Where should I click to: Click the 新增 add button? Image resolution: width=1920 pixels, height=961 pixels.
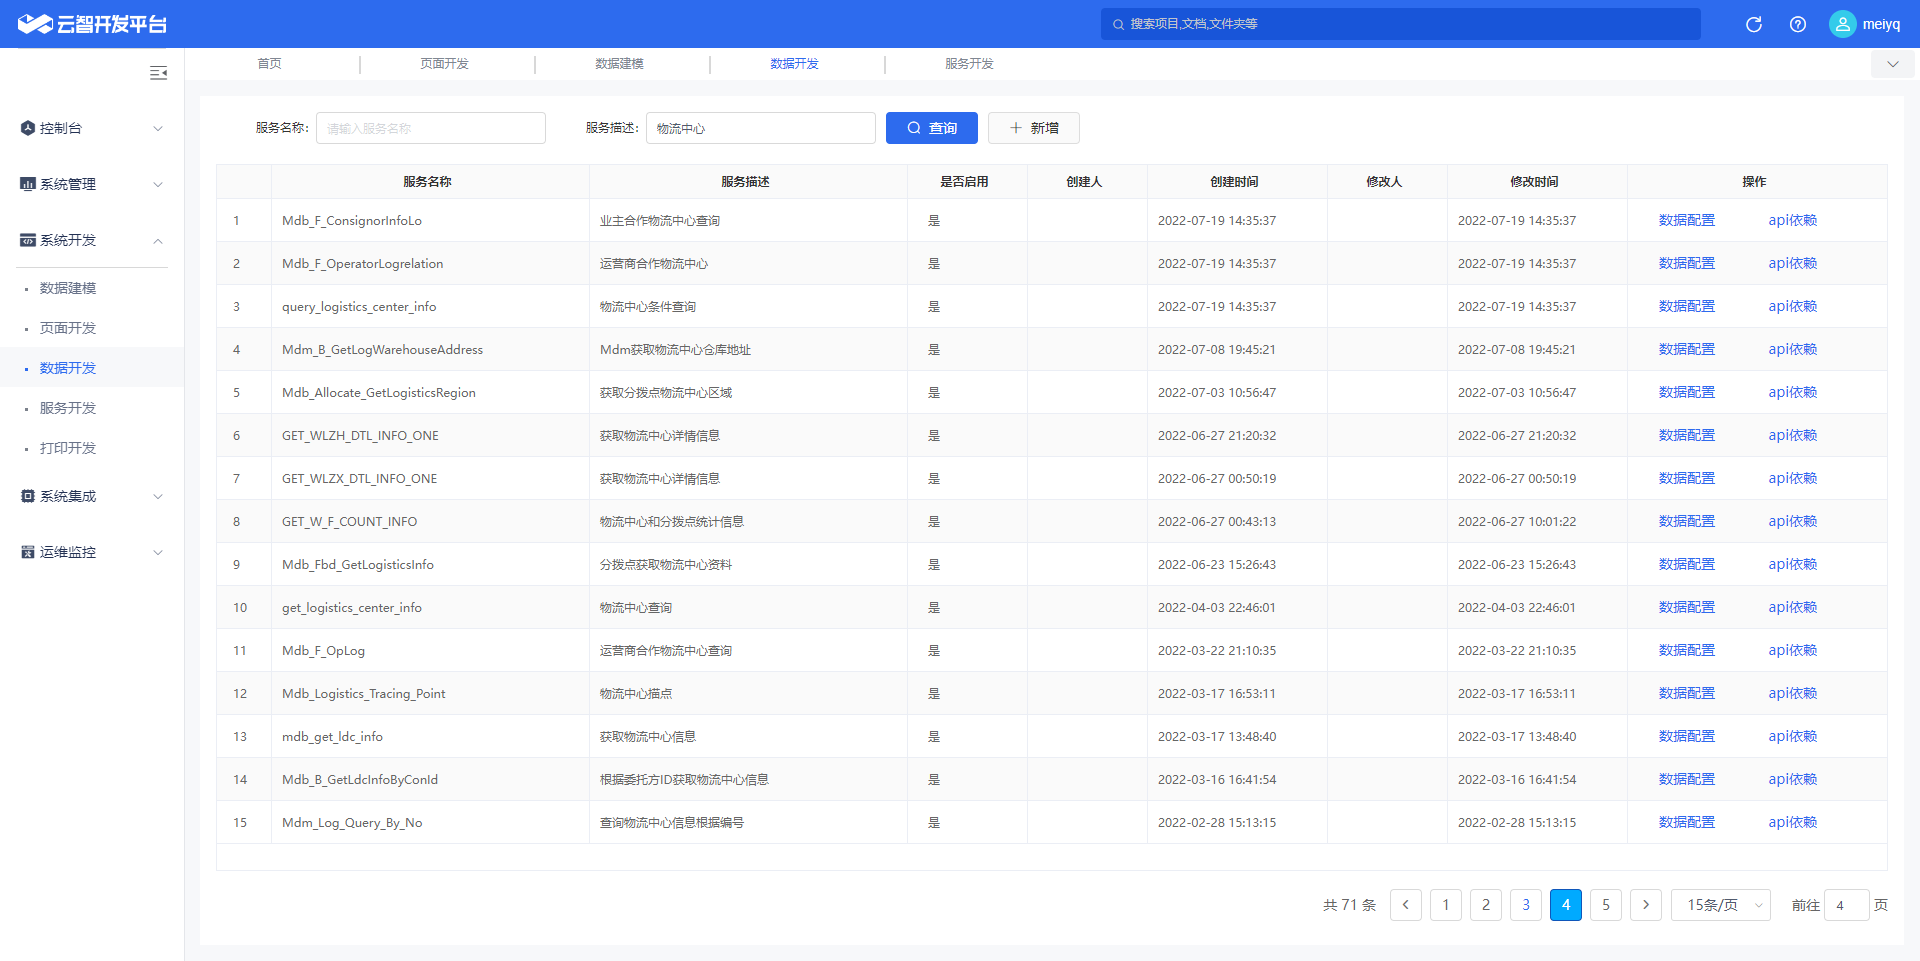(1033, 128)
